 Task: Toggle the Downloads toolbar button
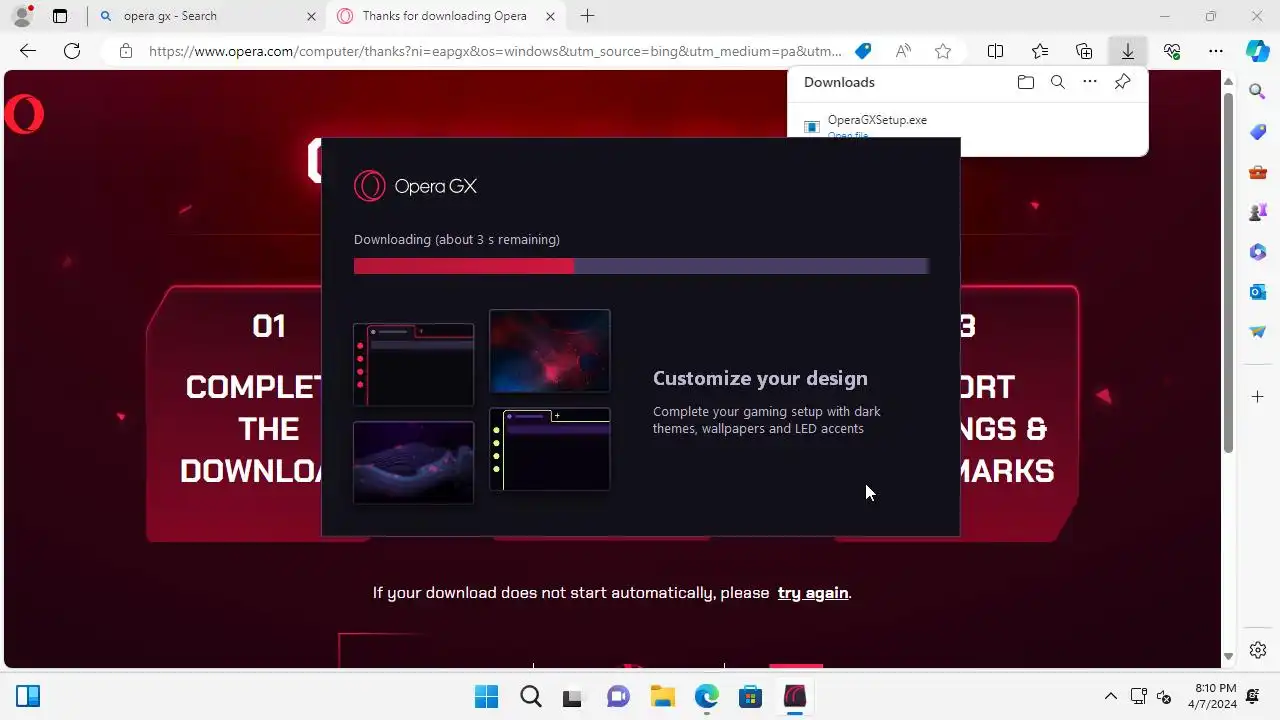(1128, 51)
